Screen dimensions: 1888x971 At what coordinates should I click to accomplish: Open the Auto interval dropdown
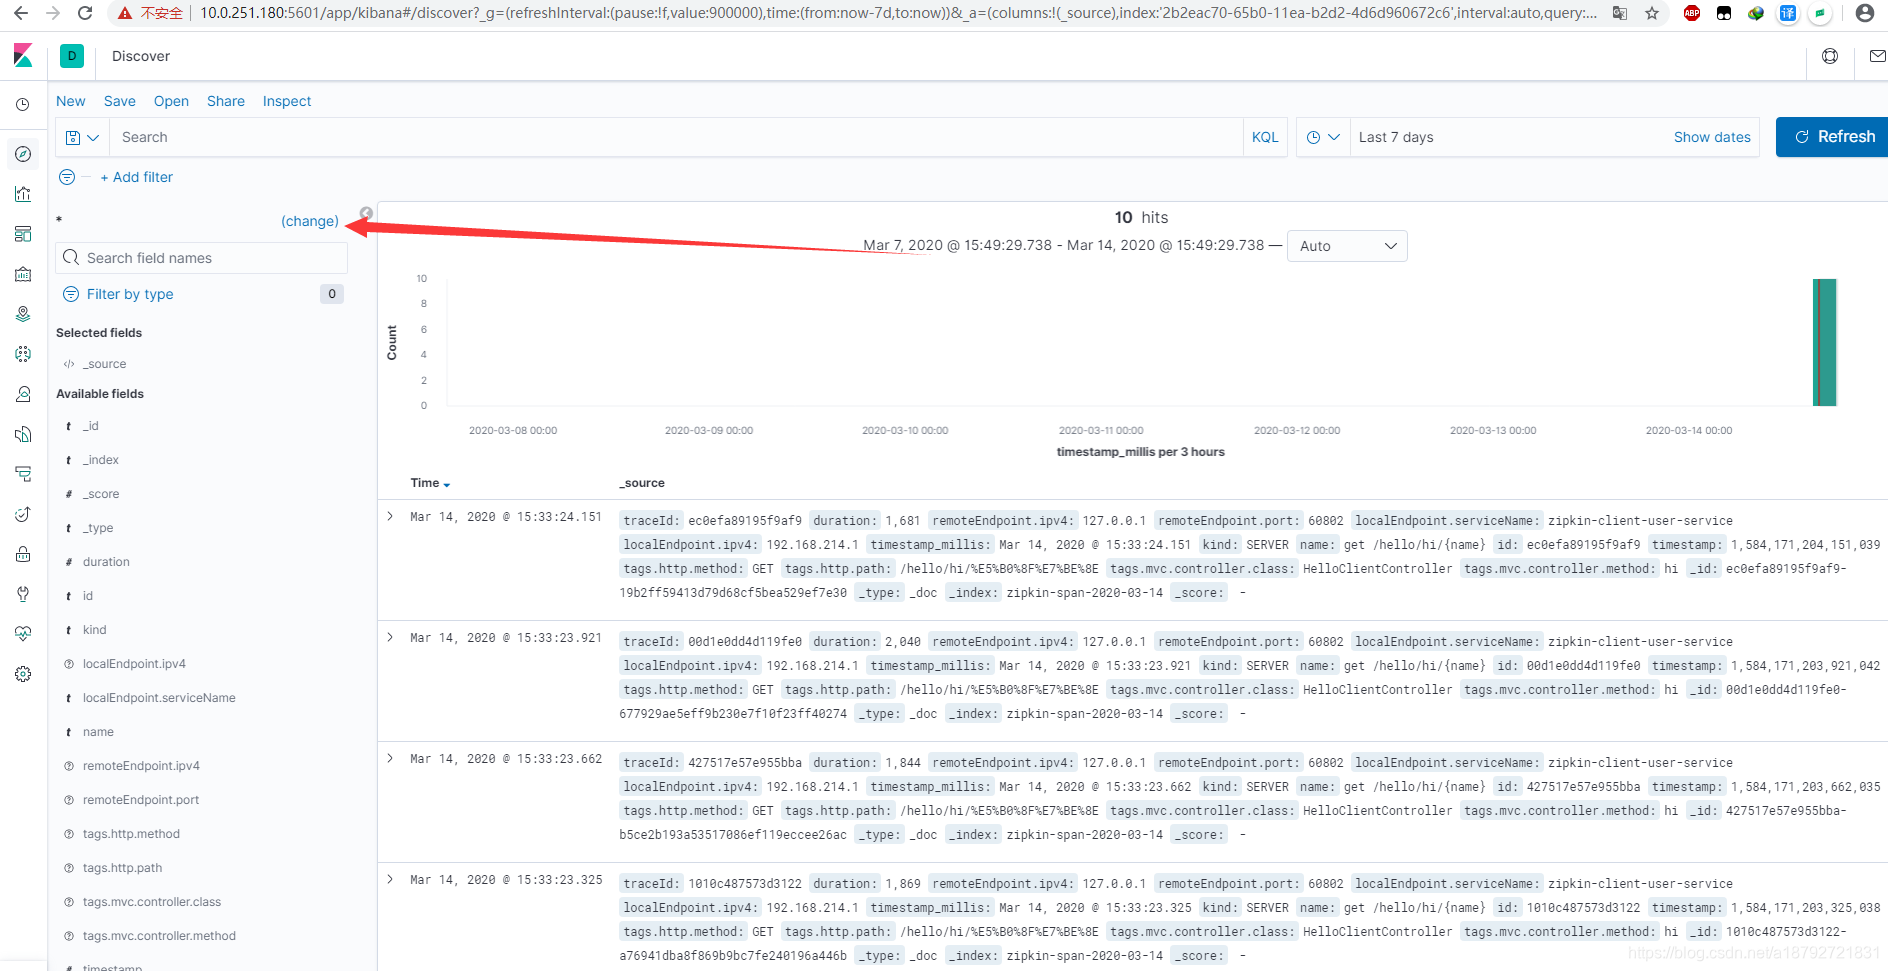pos(1347,246)
